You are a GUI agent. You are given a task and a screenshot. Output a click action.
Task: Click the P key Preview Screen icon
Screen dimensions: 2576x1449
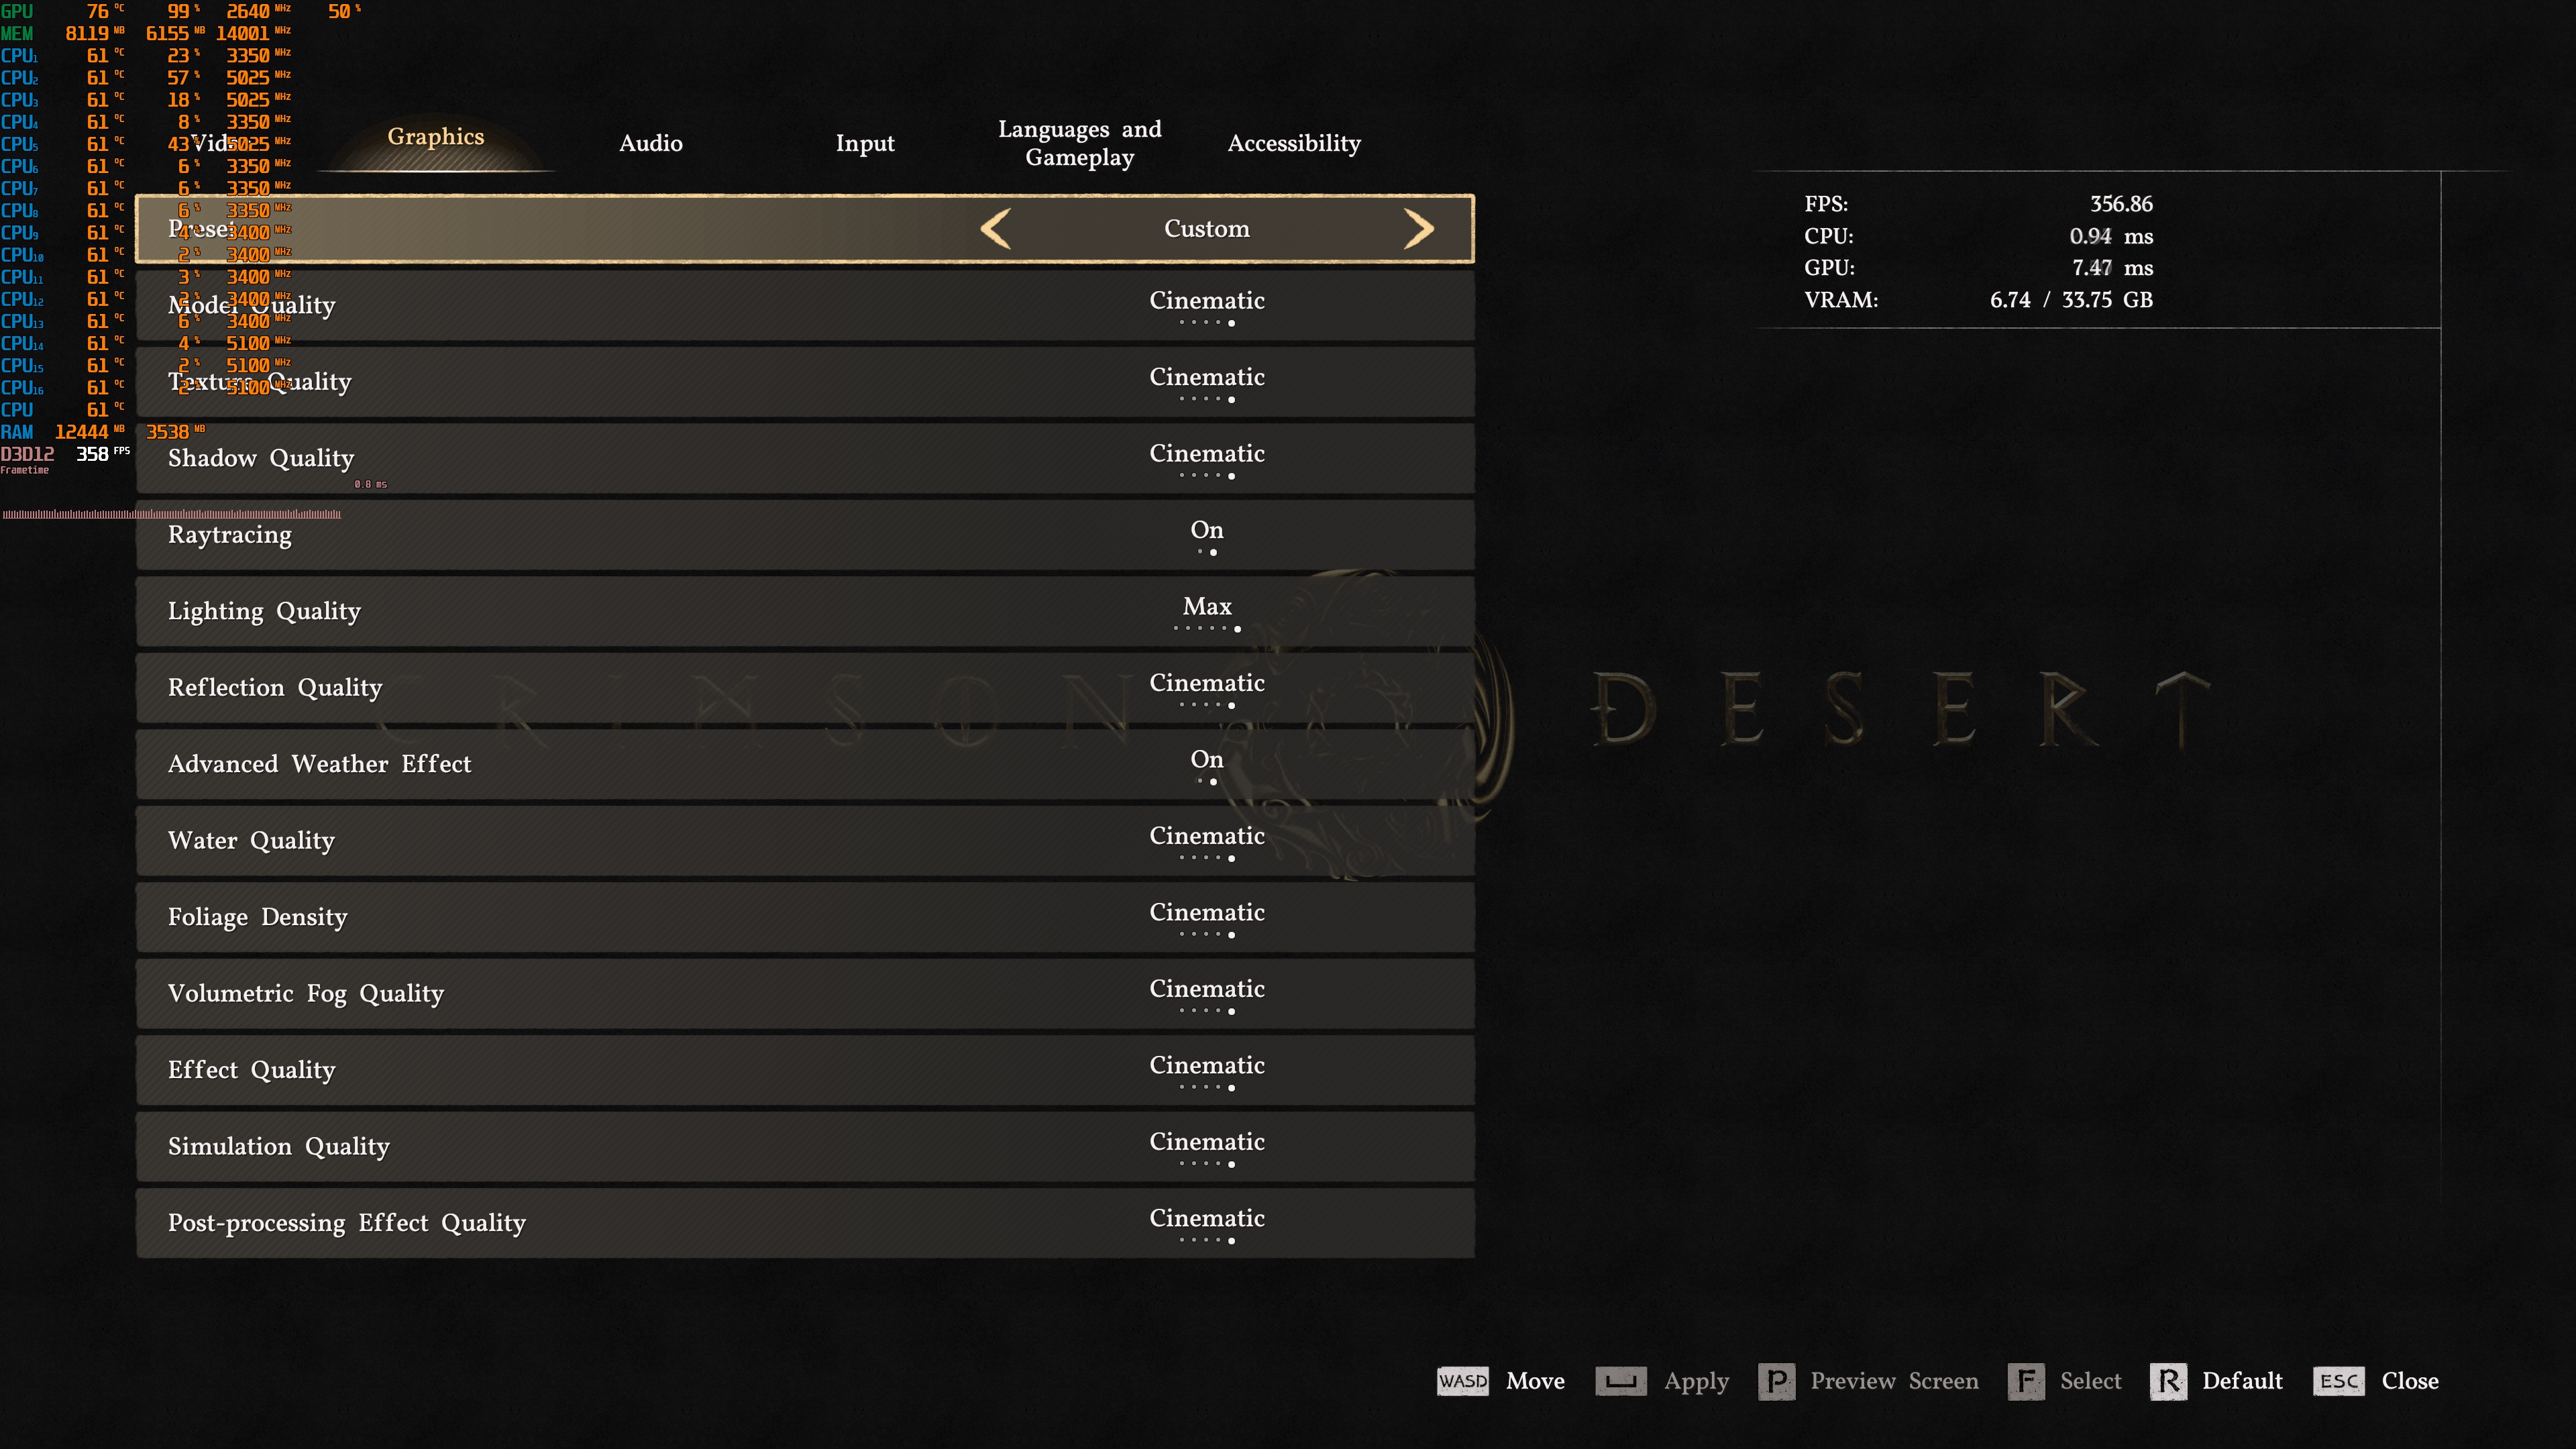1776,1381
